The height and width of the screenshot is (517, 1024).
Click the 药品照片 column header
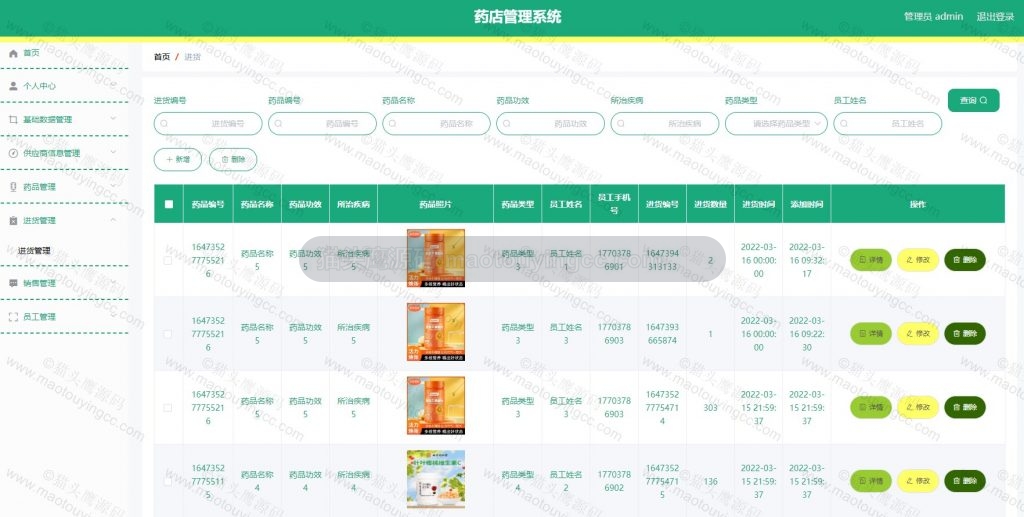click(x=435, y=204)
